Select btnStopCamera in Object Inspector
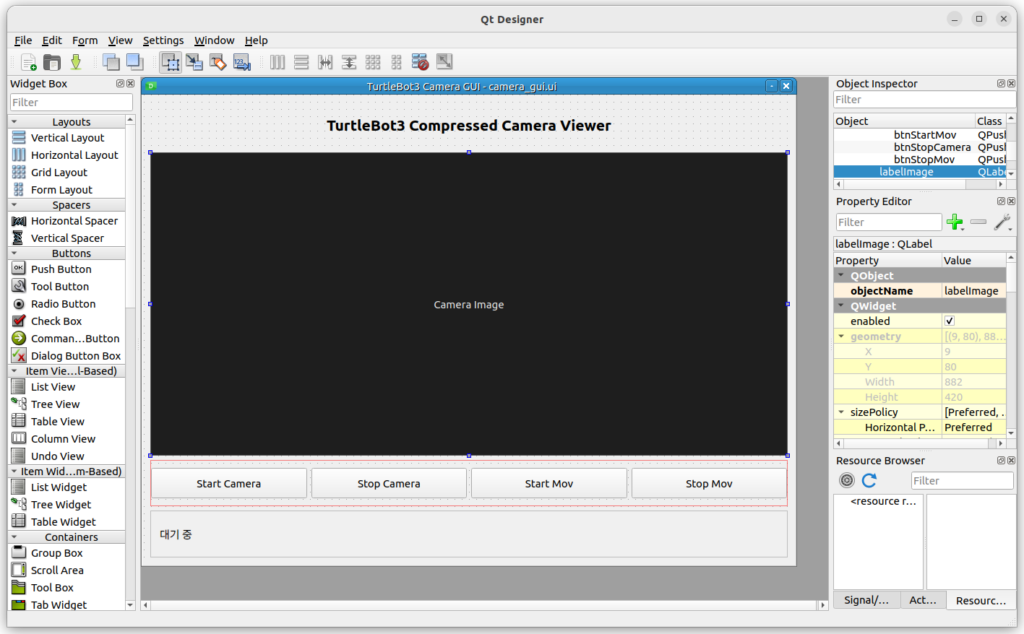The height and width of the screenshot is (634, 1024). tap(932, 147)
